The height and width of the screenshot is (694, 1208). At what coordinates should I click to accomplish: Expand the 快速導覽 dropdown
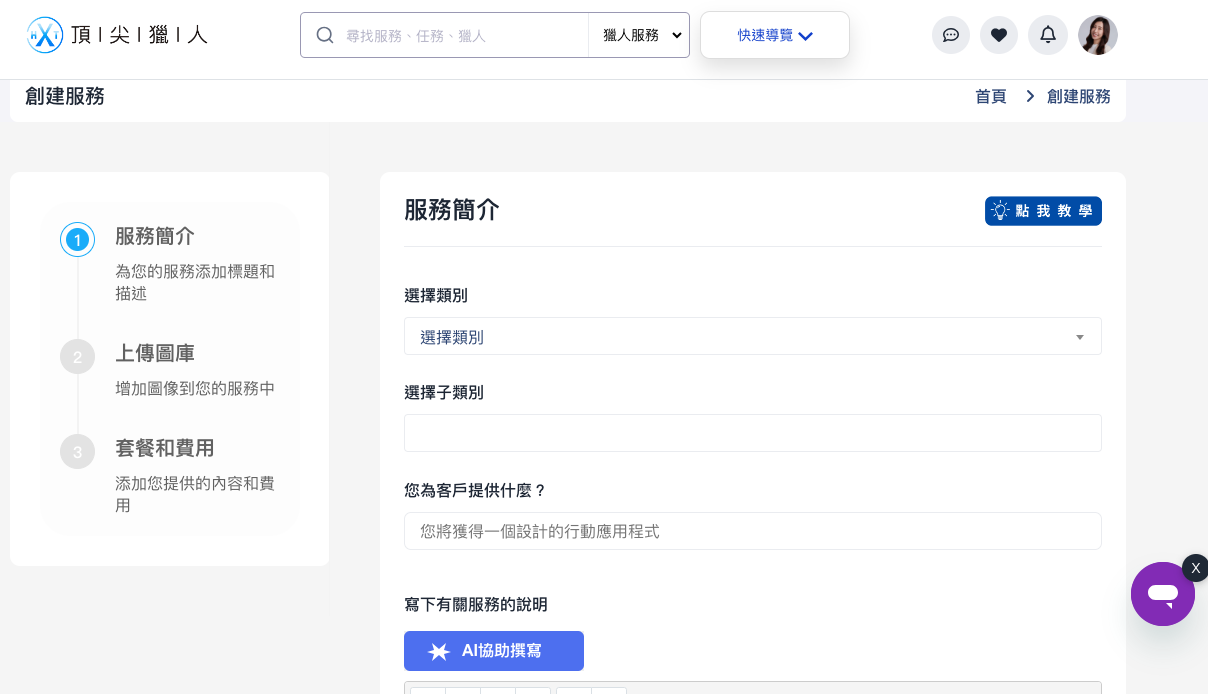[x=775, y=35]
